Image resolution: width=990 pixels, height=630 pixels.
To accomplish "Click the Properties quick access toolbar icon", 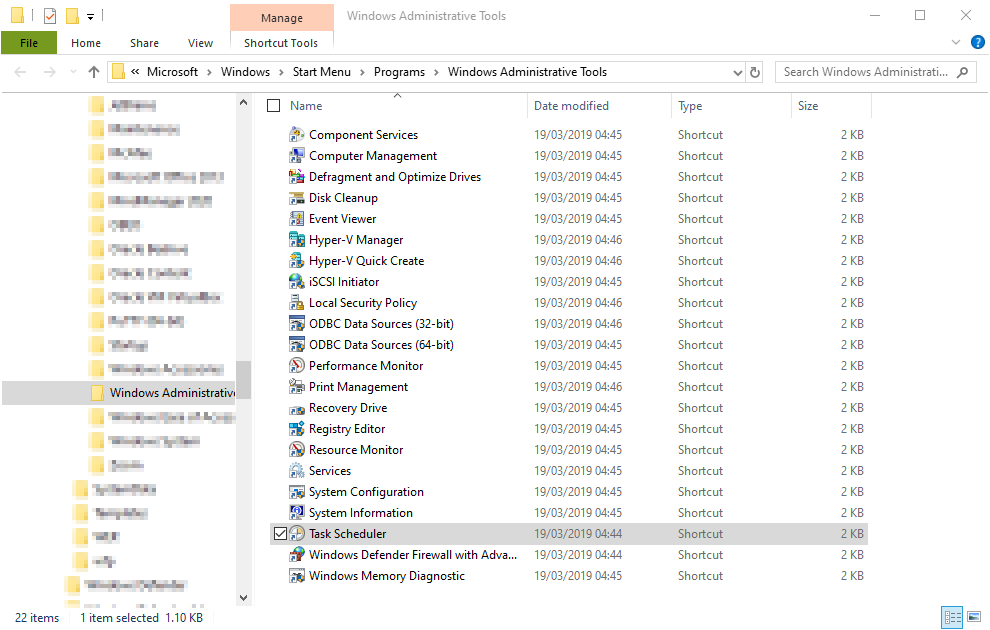I will [x=50, y=16].
